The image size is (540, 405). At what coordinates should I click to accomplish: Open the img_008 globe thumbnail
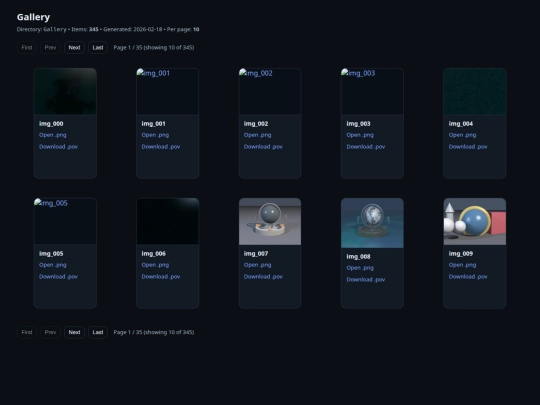pos(372,223)
